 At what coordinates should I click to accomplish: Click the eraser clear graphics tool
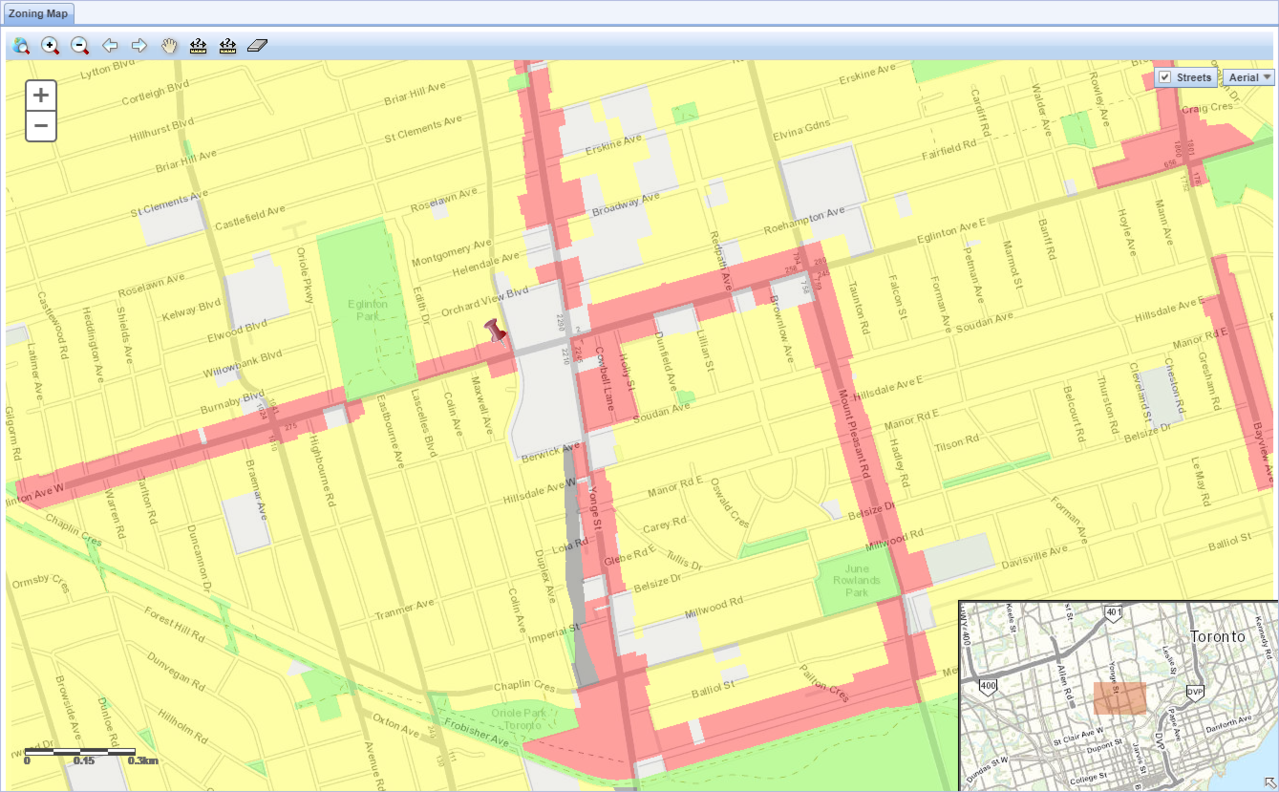pos(257,45)
